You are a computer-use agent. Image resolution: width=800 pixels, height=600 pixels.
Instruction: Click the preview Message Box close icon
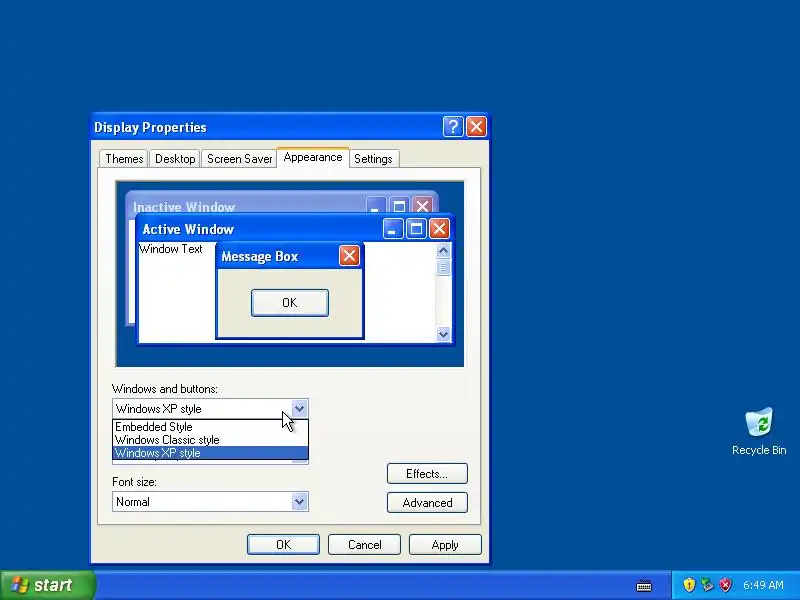[349, 256]
